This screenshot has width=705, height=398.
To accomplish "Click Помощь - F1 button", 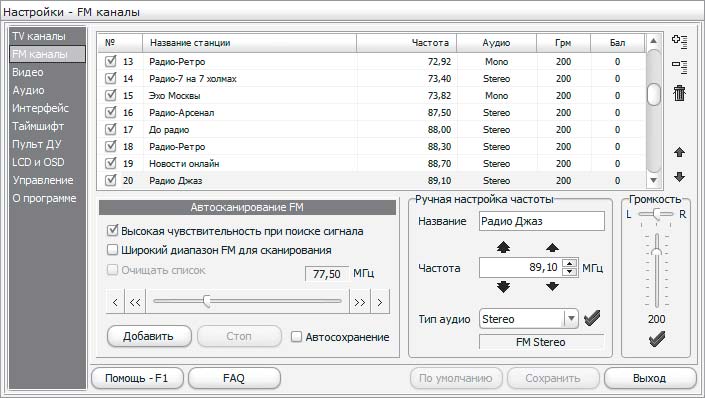I will (137, 378).
